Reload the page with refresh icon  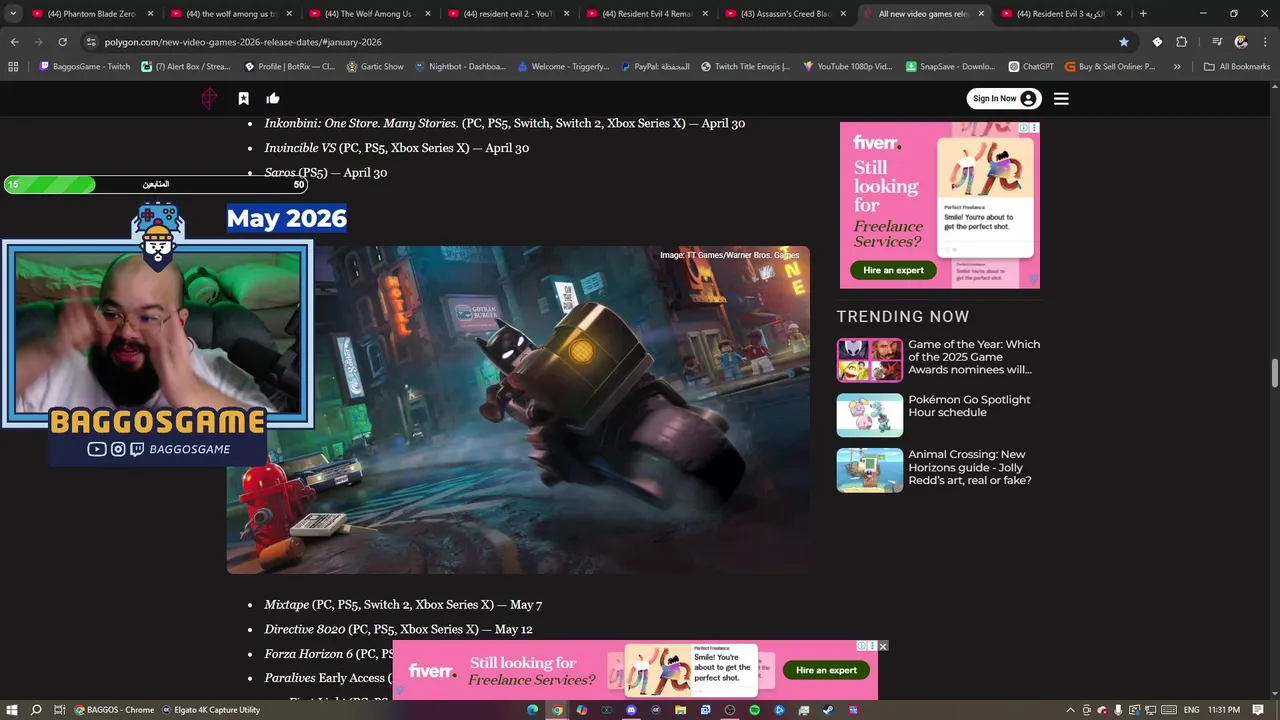(62, 42)
